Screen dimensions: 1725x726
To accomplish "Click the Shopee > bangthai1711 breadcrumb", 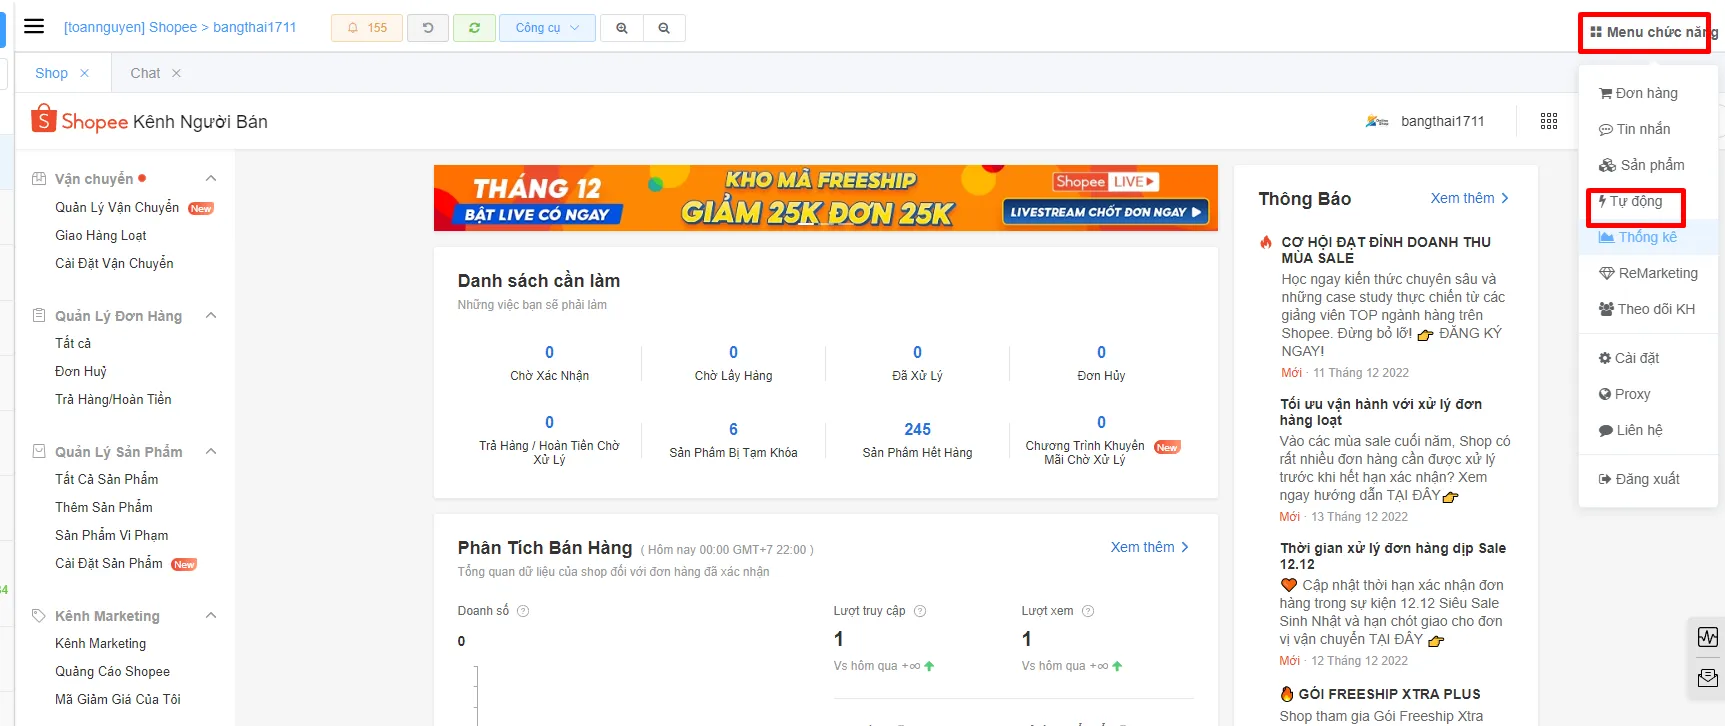I will click(x=180, y=27).
